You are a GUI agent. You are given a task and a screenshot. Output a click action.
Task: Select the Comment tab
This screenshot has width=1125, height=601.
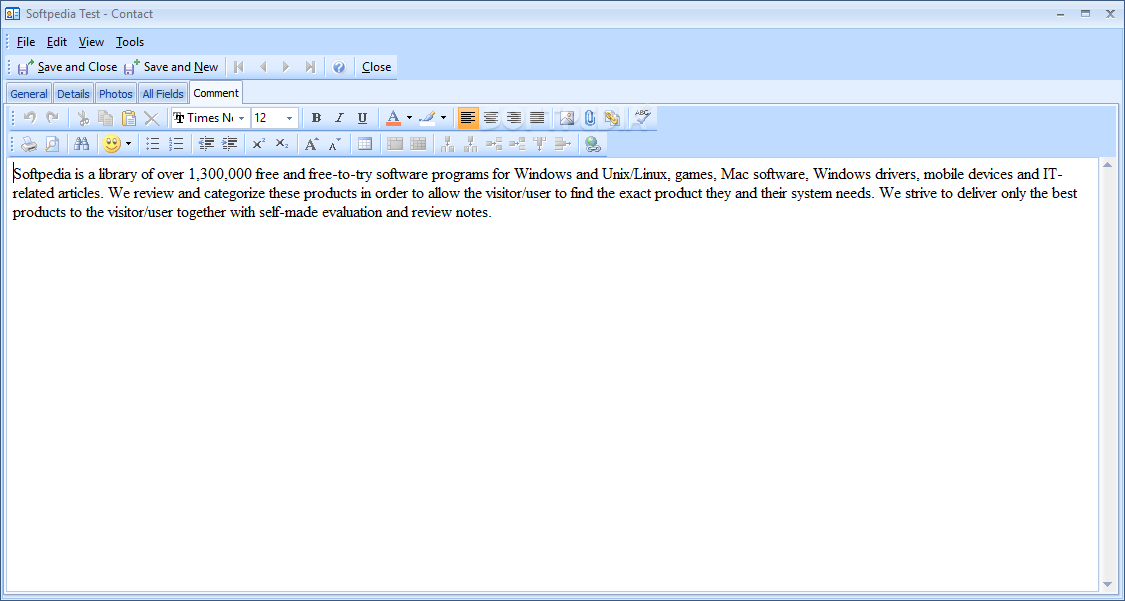pyautogui.click(x=216, y=93)
